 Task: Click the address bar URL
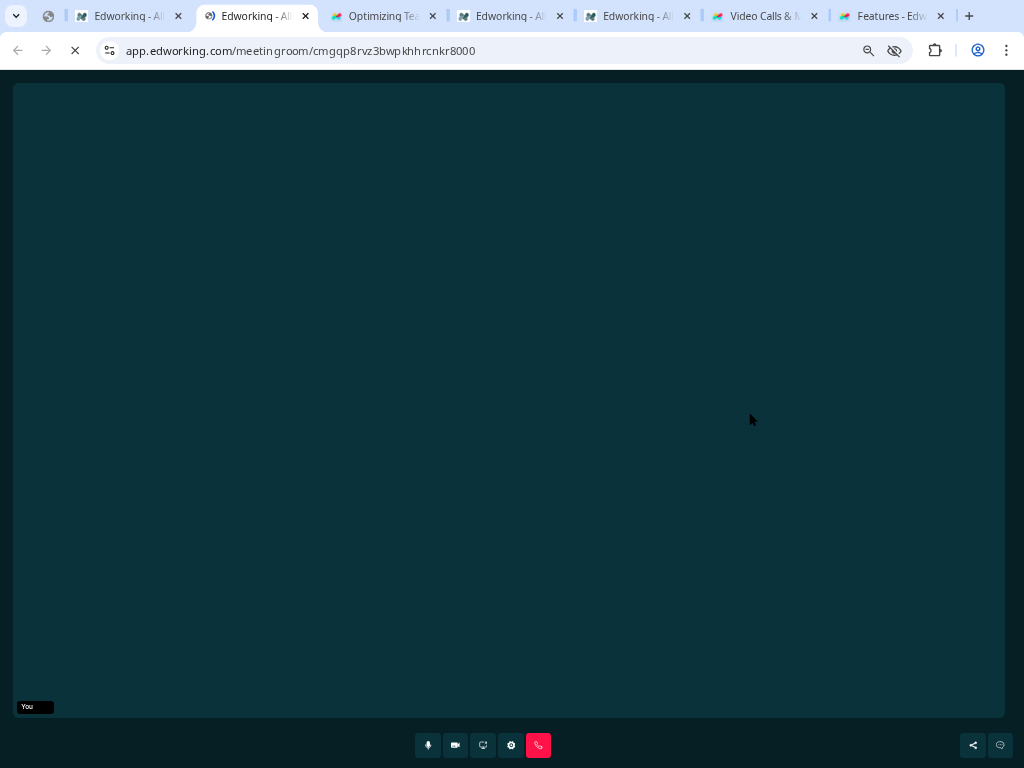(x=300, y=50)
